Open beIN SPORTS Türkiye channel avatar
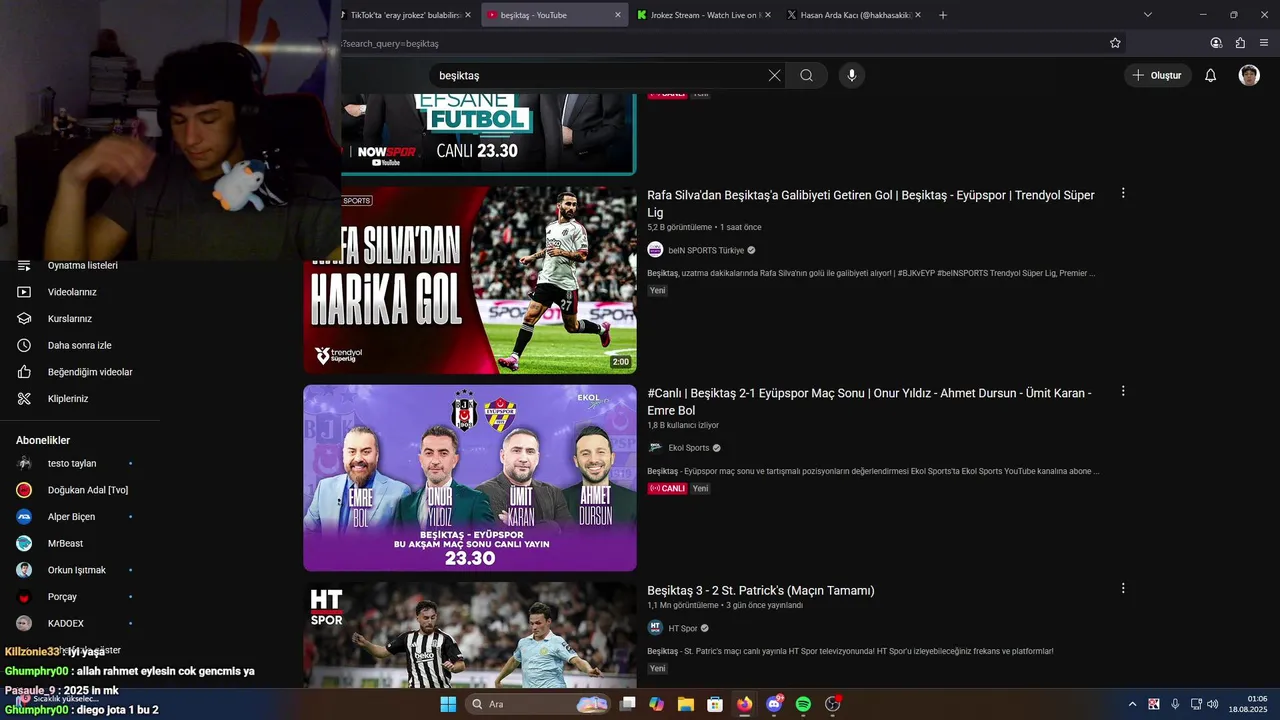This screenshot has height=720, width=1280. (655, 250)
